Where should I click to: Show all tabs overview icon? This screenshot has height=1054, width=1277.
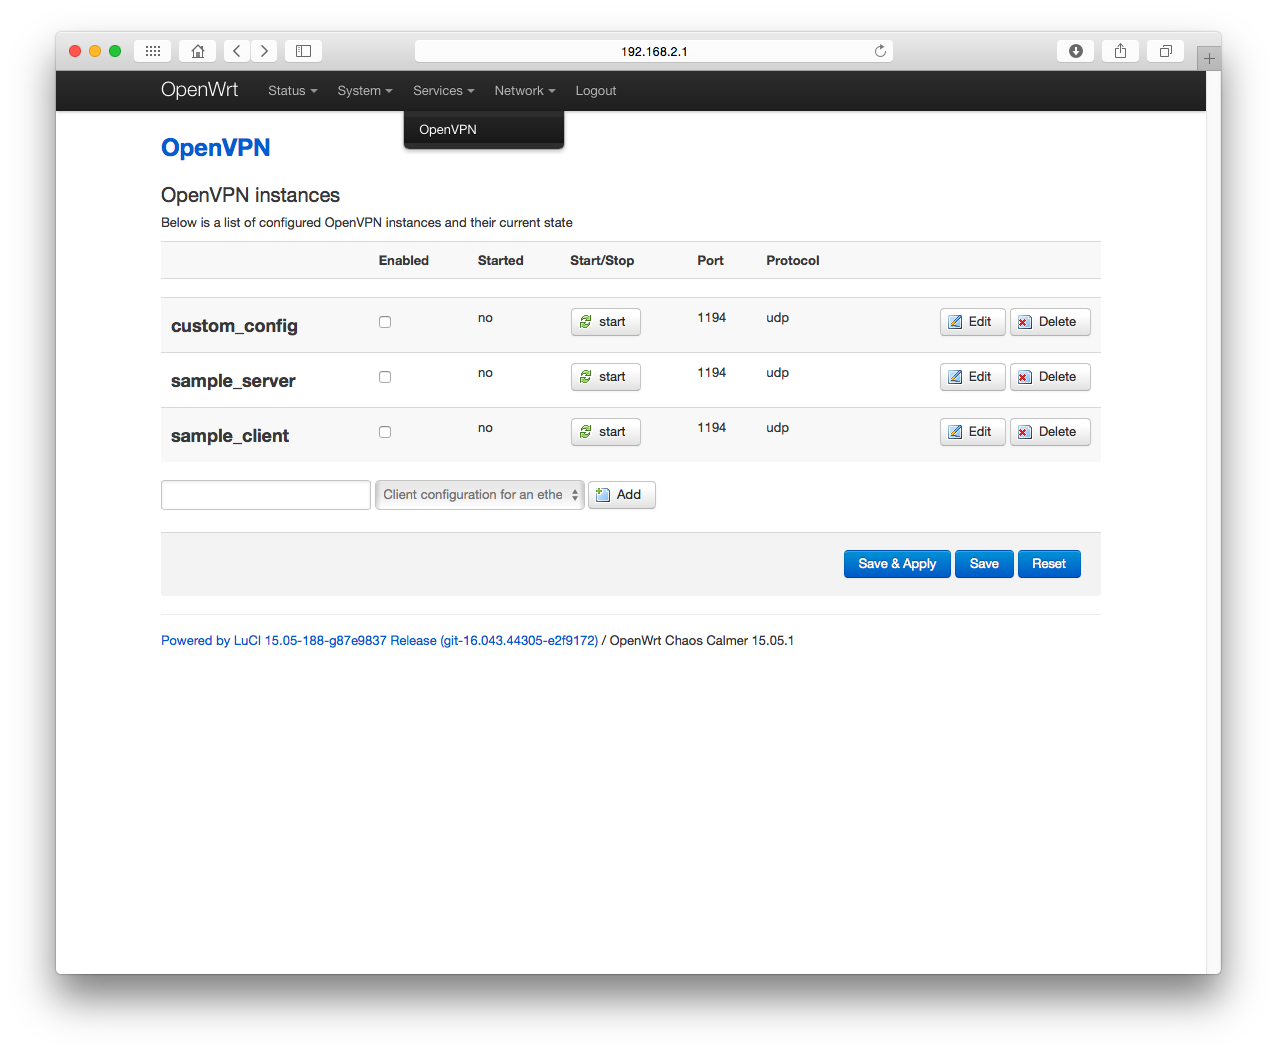(x=1165, y=51)
